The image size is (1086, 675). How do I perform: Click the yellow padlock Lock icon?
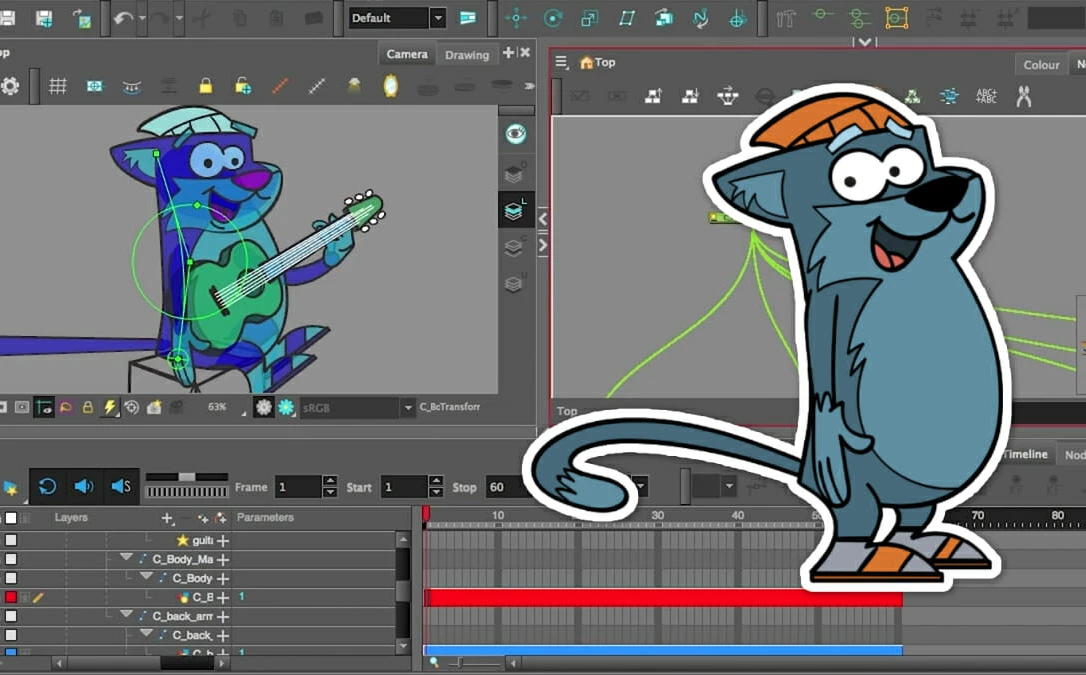pos(205,87)
